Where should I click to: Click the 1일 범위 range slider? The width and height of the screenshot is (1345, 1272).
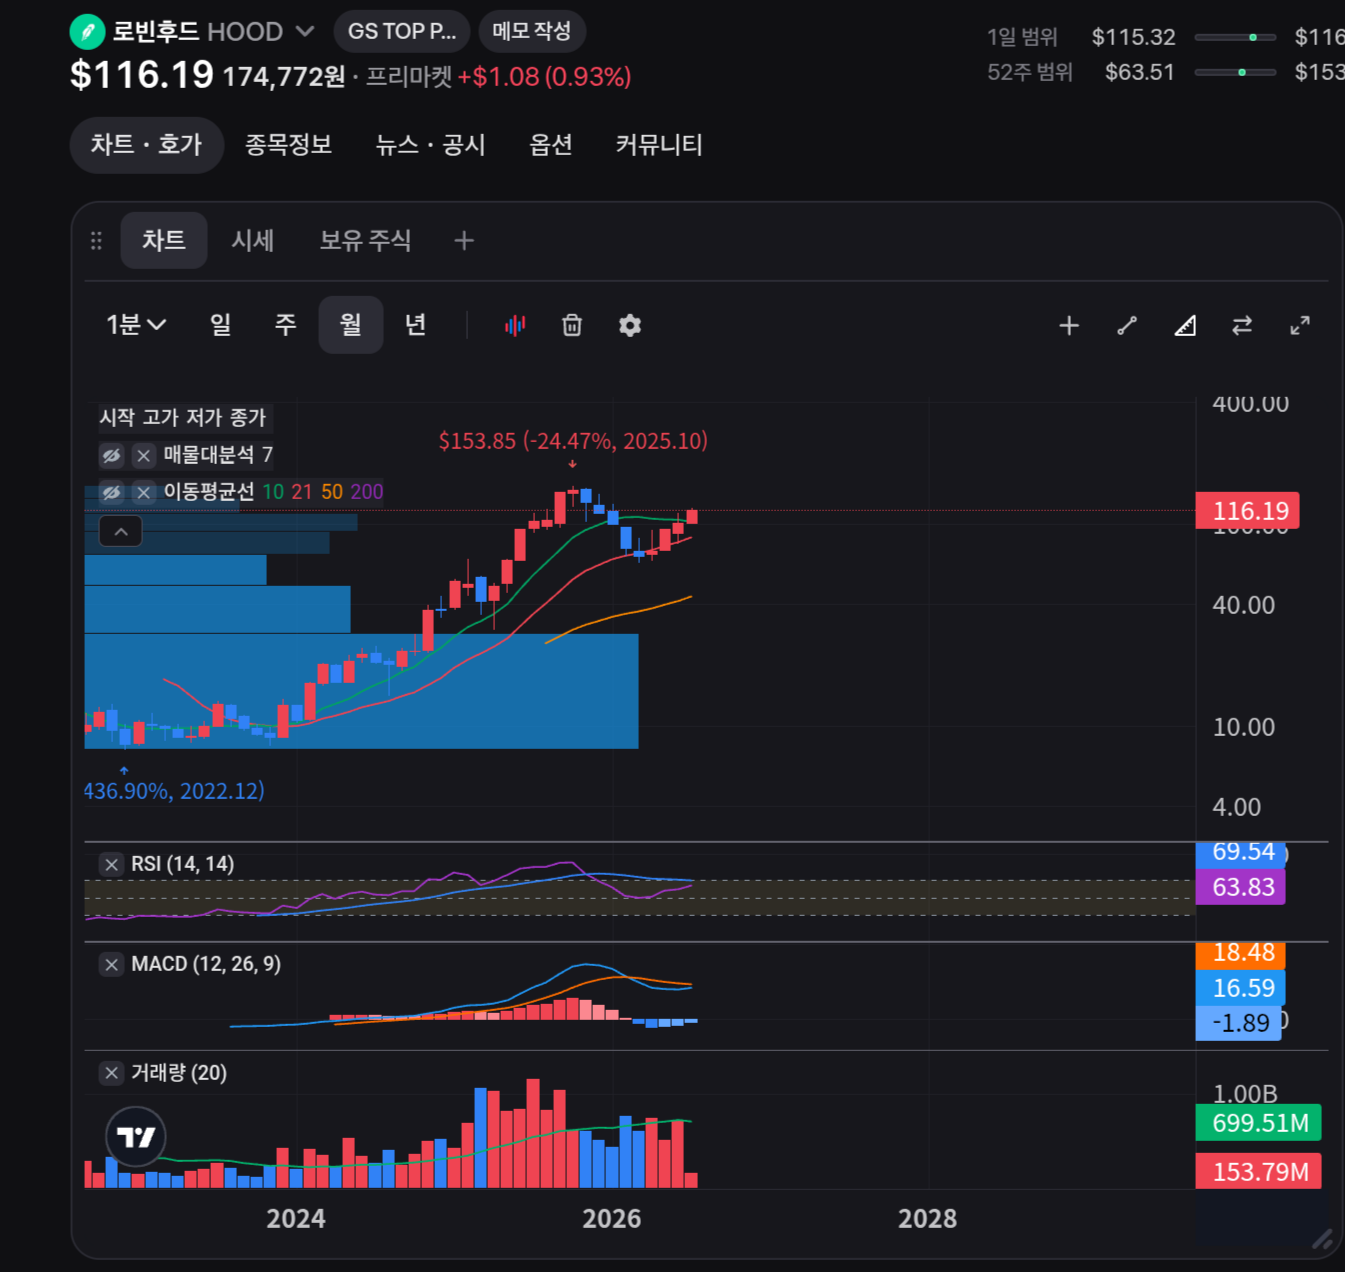click(1235, 37)
